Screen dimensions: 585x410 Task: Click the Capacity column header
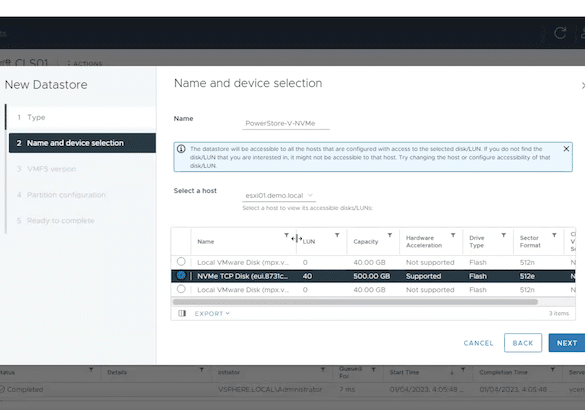tap(366, 241)
